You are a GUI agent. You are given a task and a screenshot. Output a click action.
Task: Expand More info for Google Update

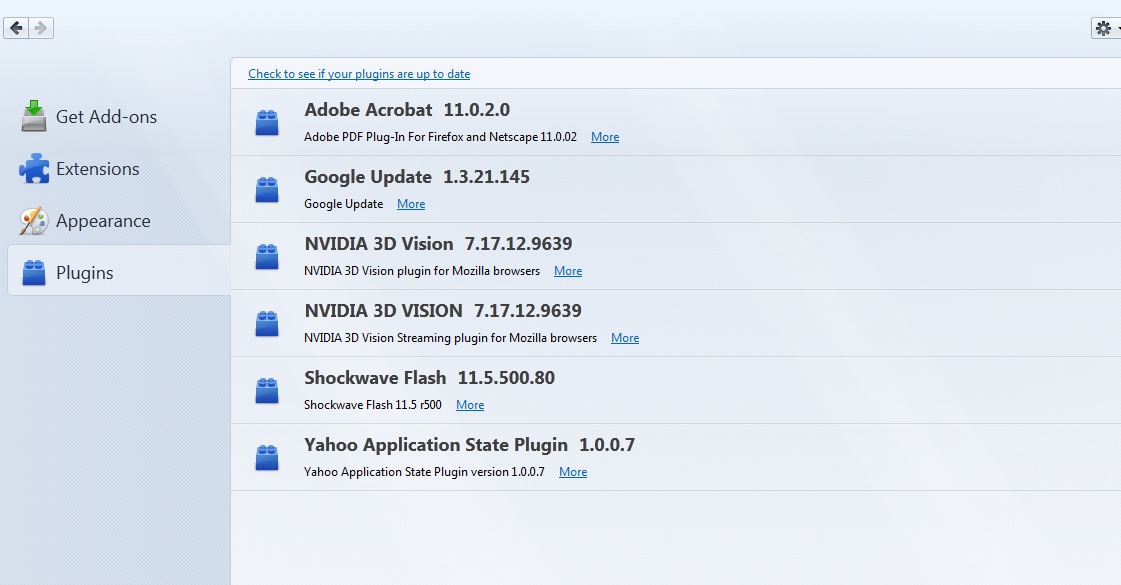[x=411, y=204]
